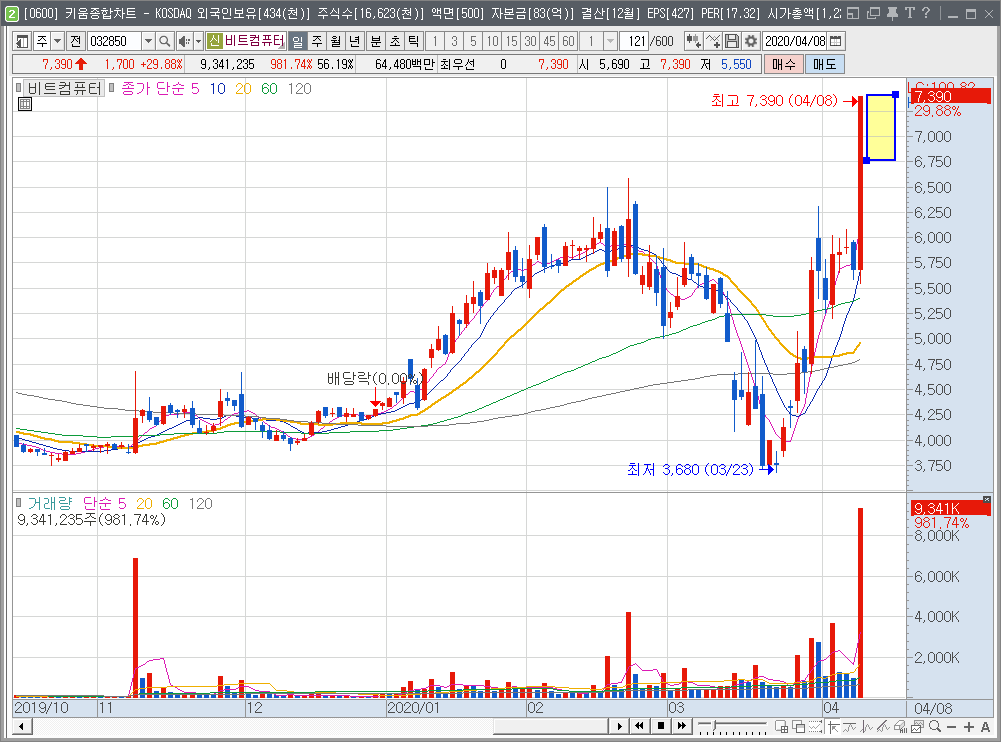Image resolution: width=1001 pixels, height=742 pixels.
Task: Click the save chart floppy icon
Action: click(732, 42)
